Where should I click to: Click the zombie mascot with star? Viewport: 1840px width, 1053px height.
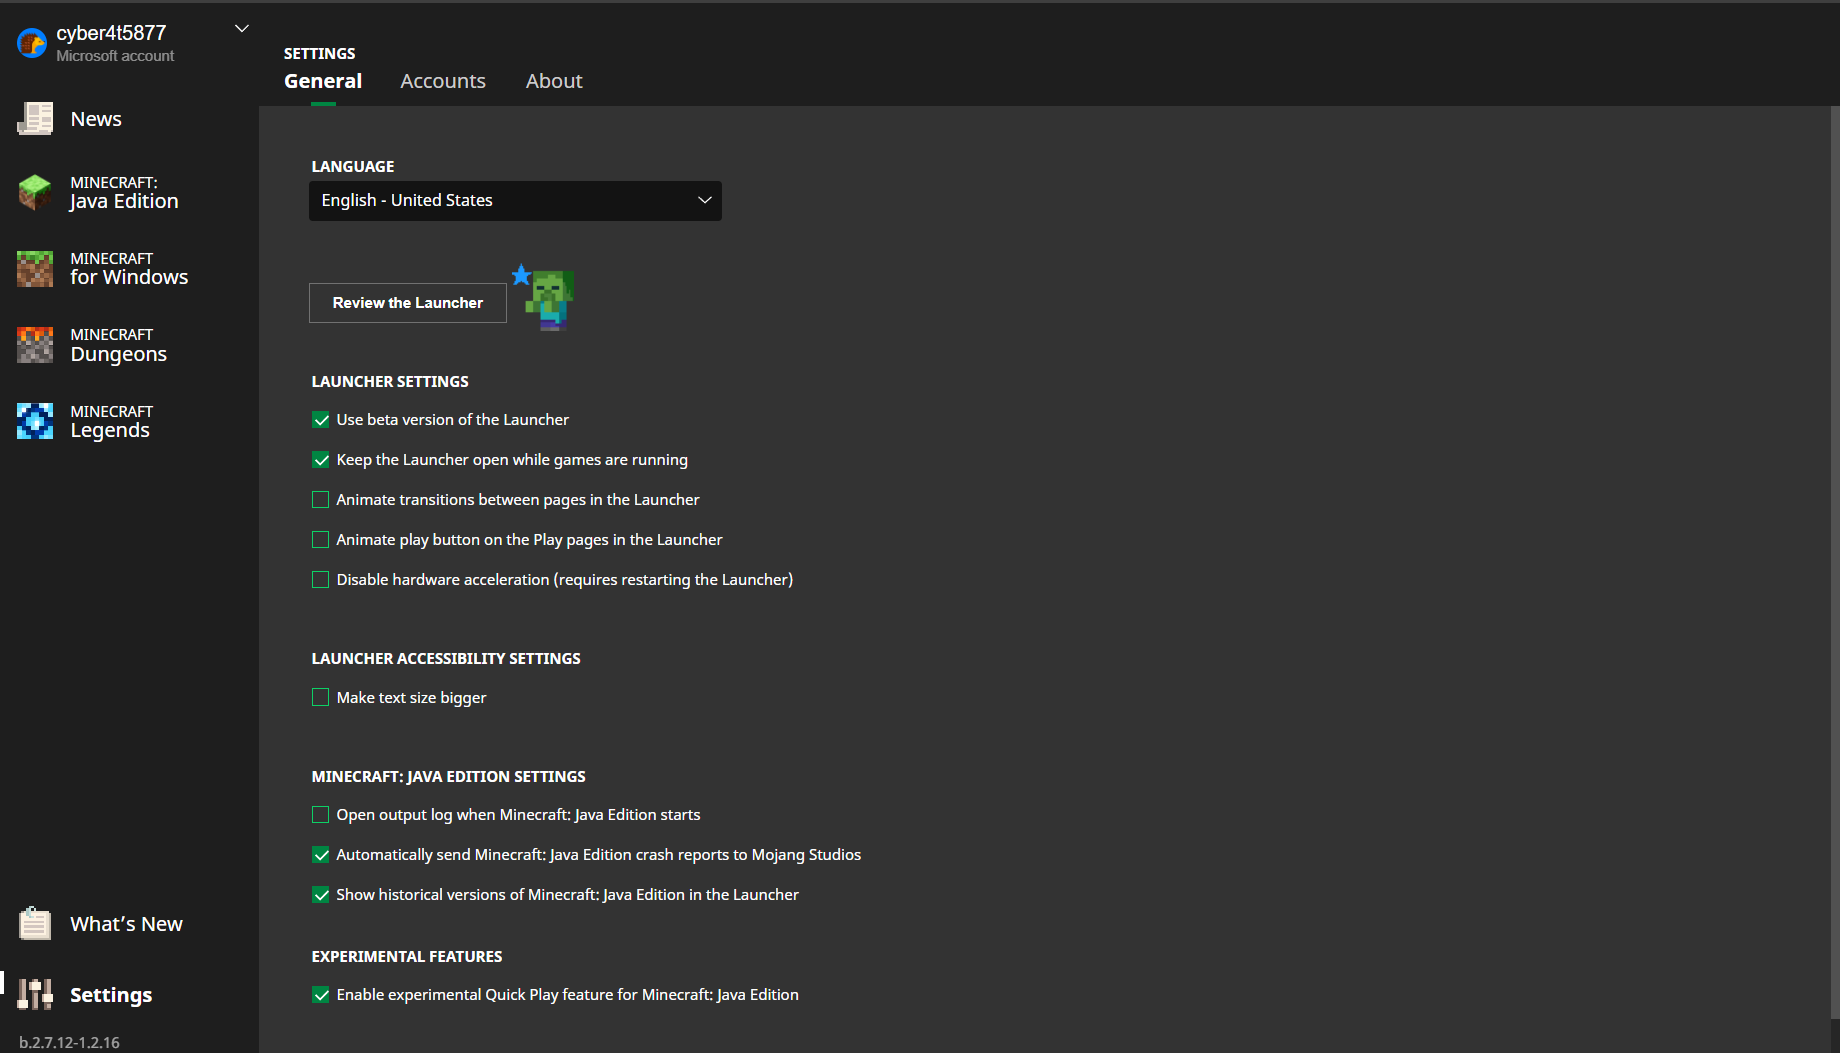pyautogui.click(x=546, y=297)
